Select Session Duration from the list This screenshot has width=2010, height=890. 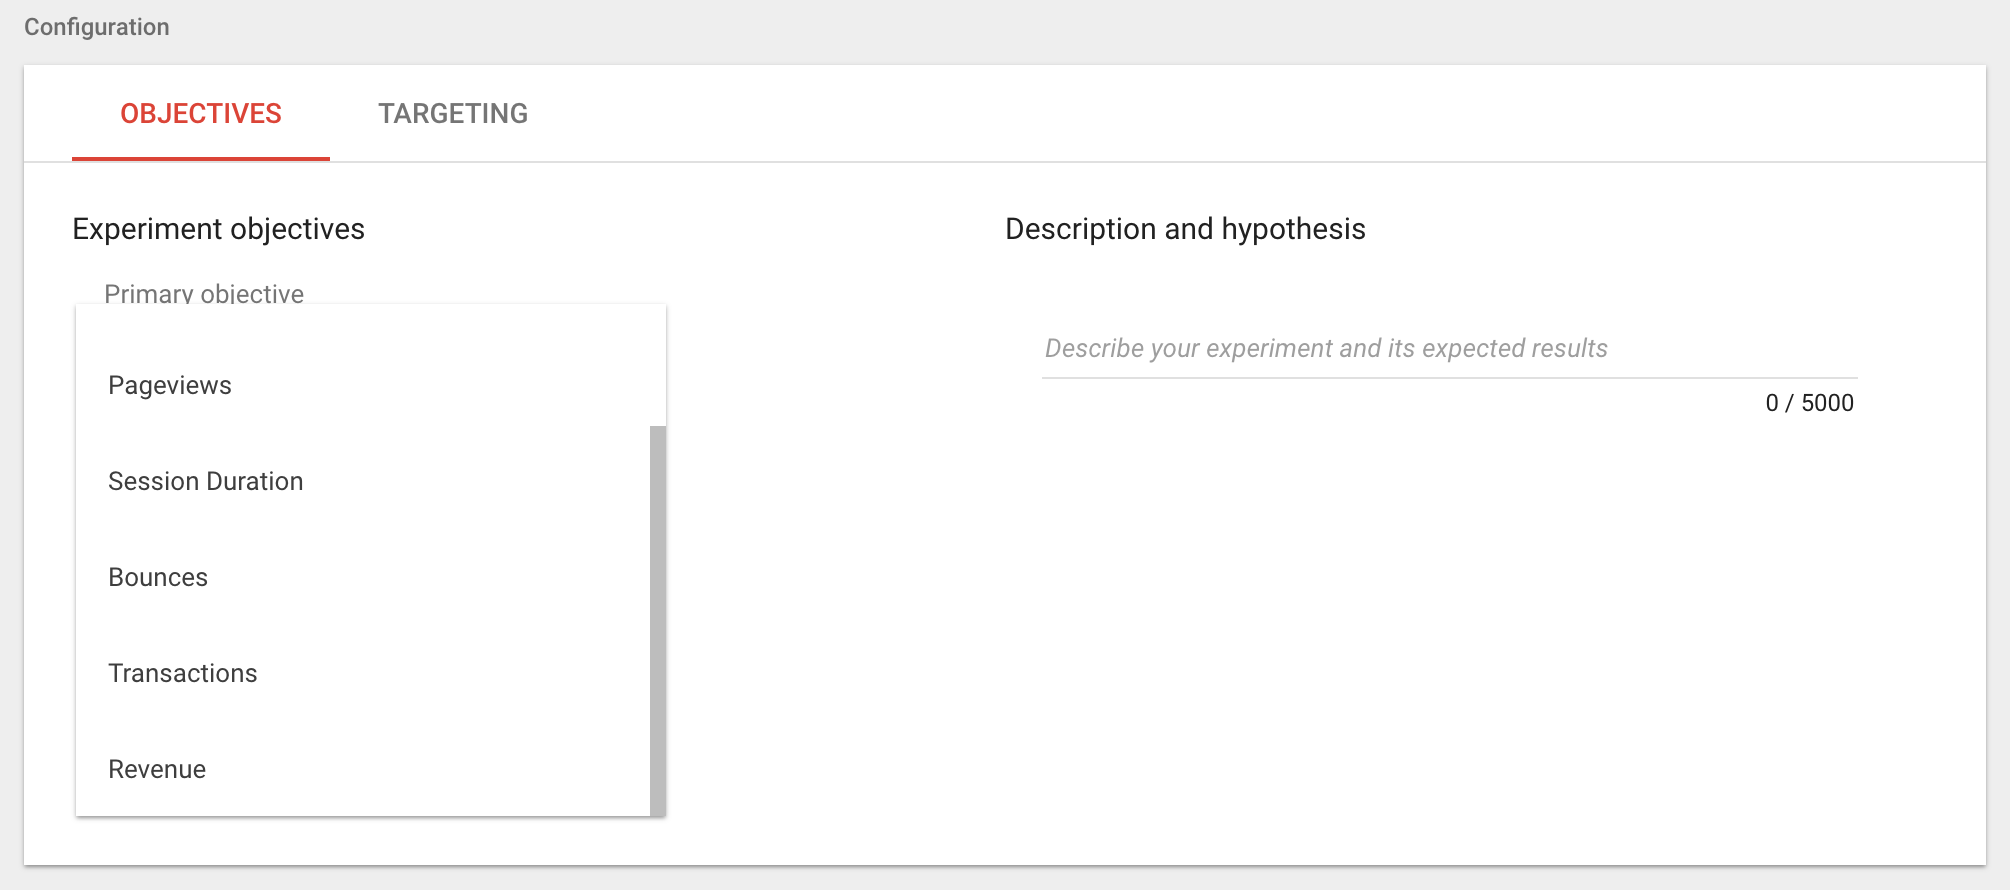coord(206,482)
